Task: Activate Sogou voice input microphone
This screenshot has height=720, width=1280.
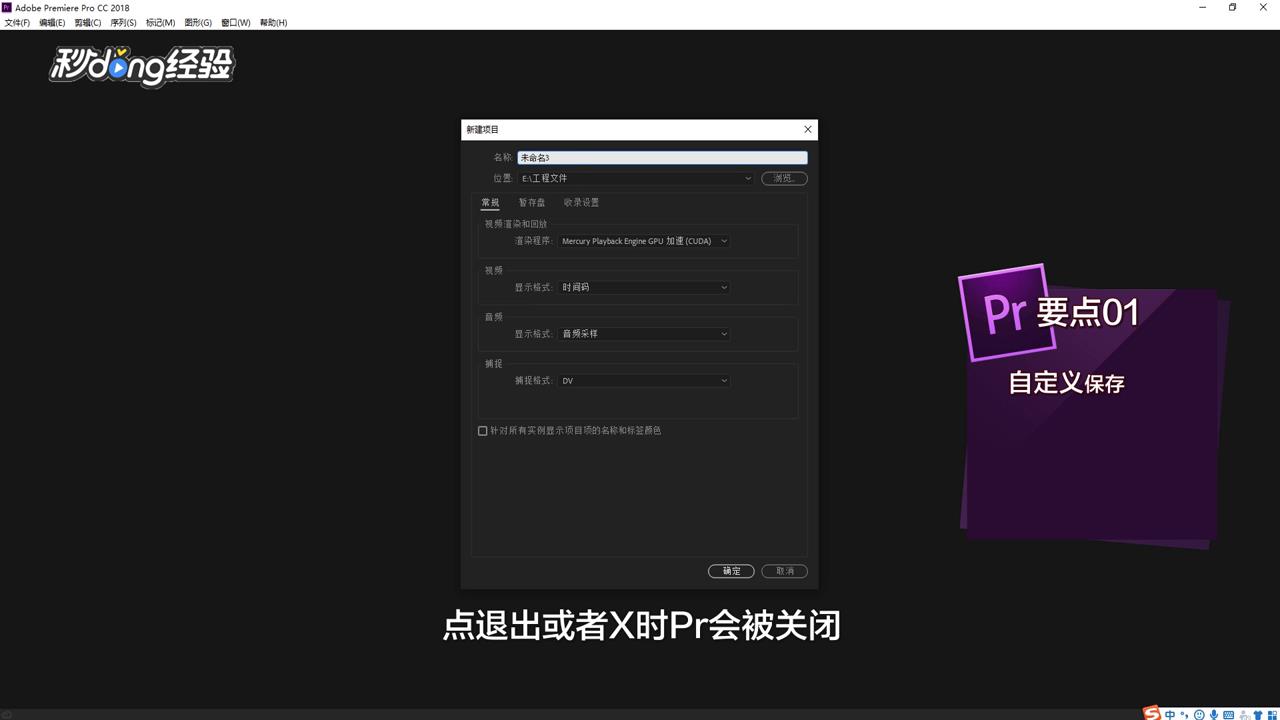Action: pos(1214,714)
